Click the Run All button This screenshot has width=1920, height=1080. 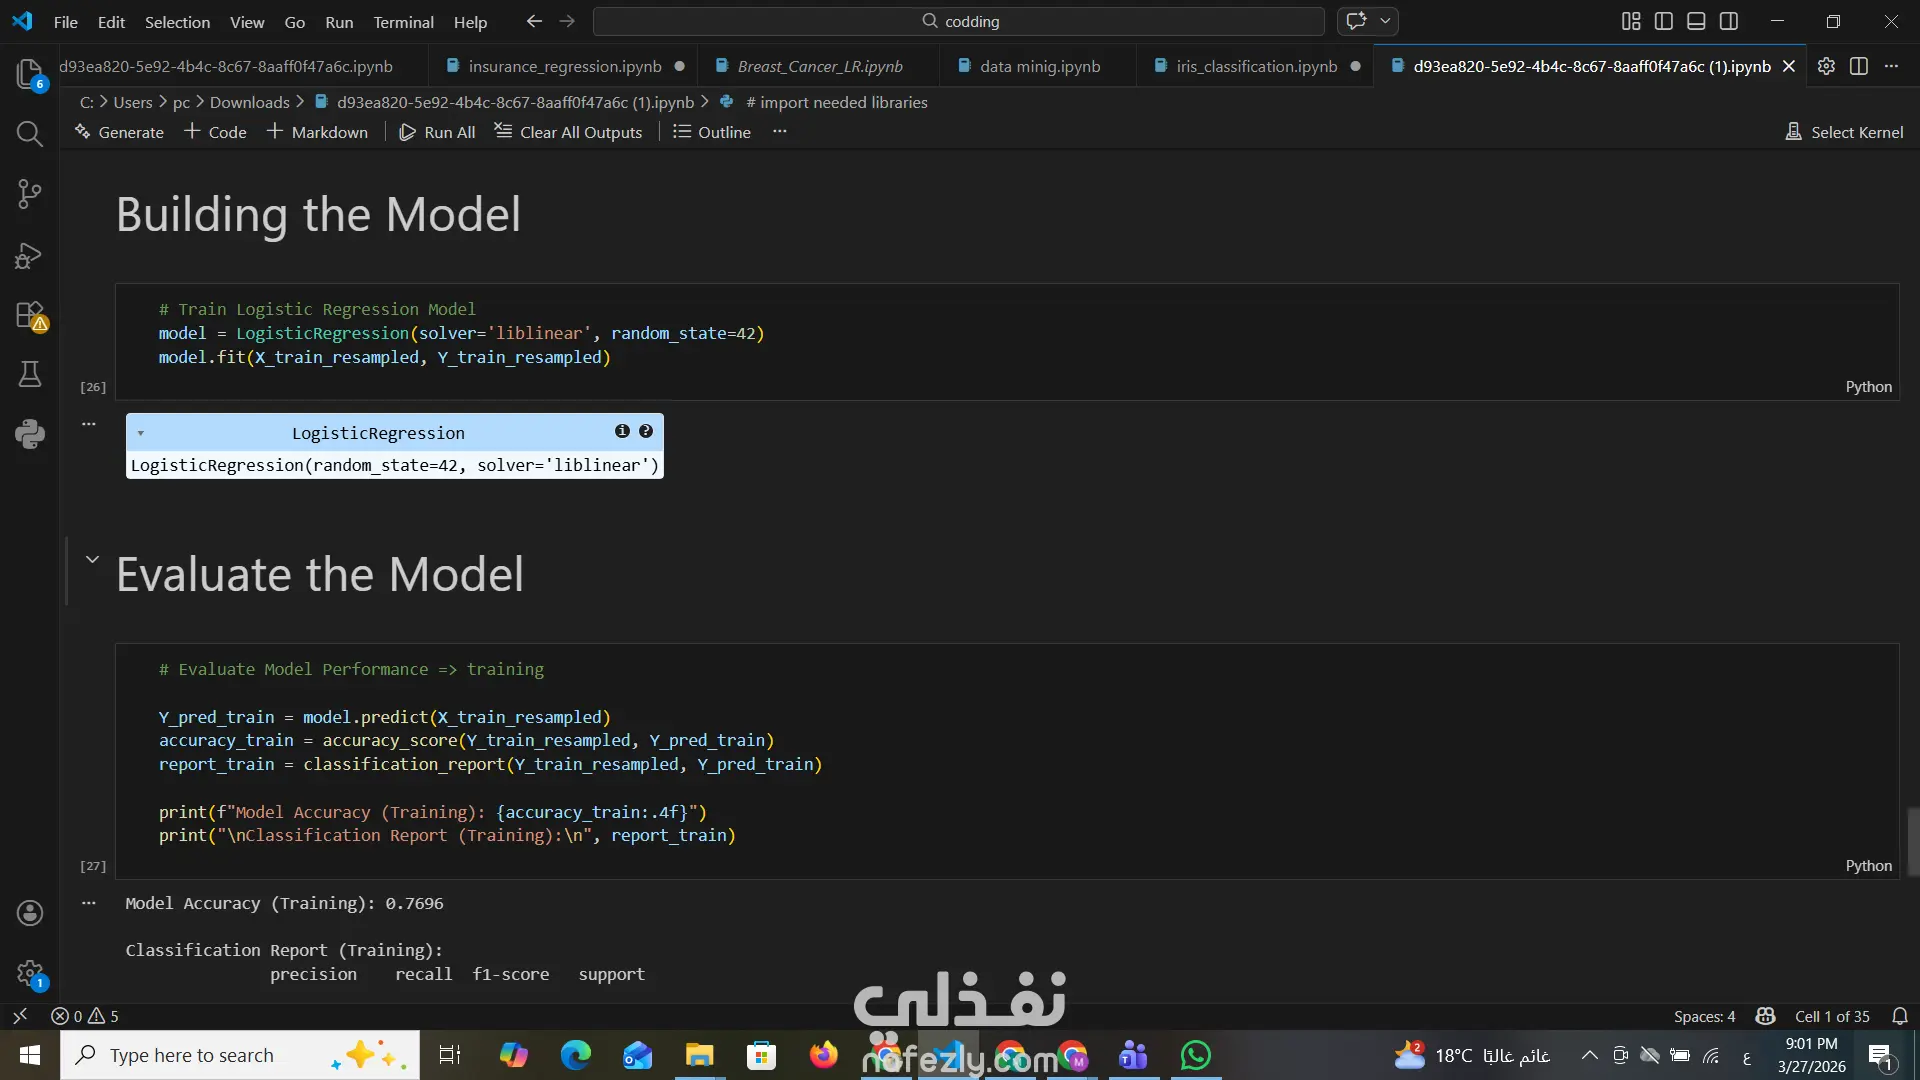(x=437, y=132)
